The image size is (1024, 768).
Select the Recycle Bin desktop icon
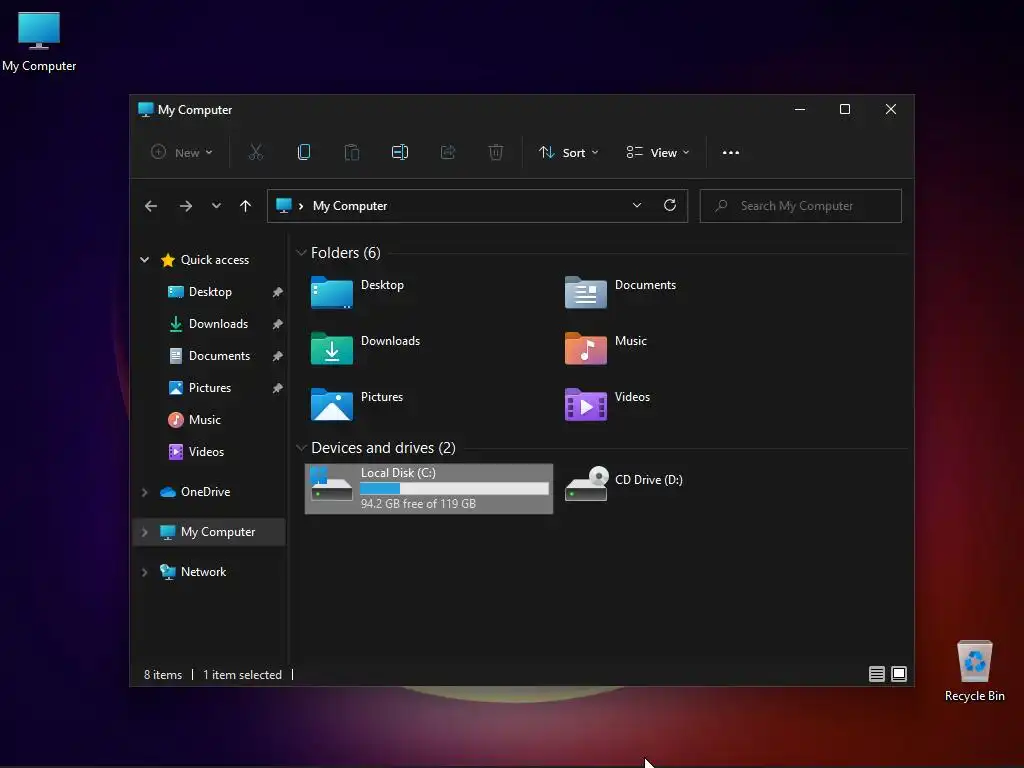click(x=974, y=671)
